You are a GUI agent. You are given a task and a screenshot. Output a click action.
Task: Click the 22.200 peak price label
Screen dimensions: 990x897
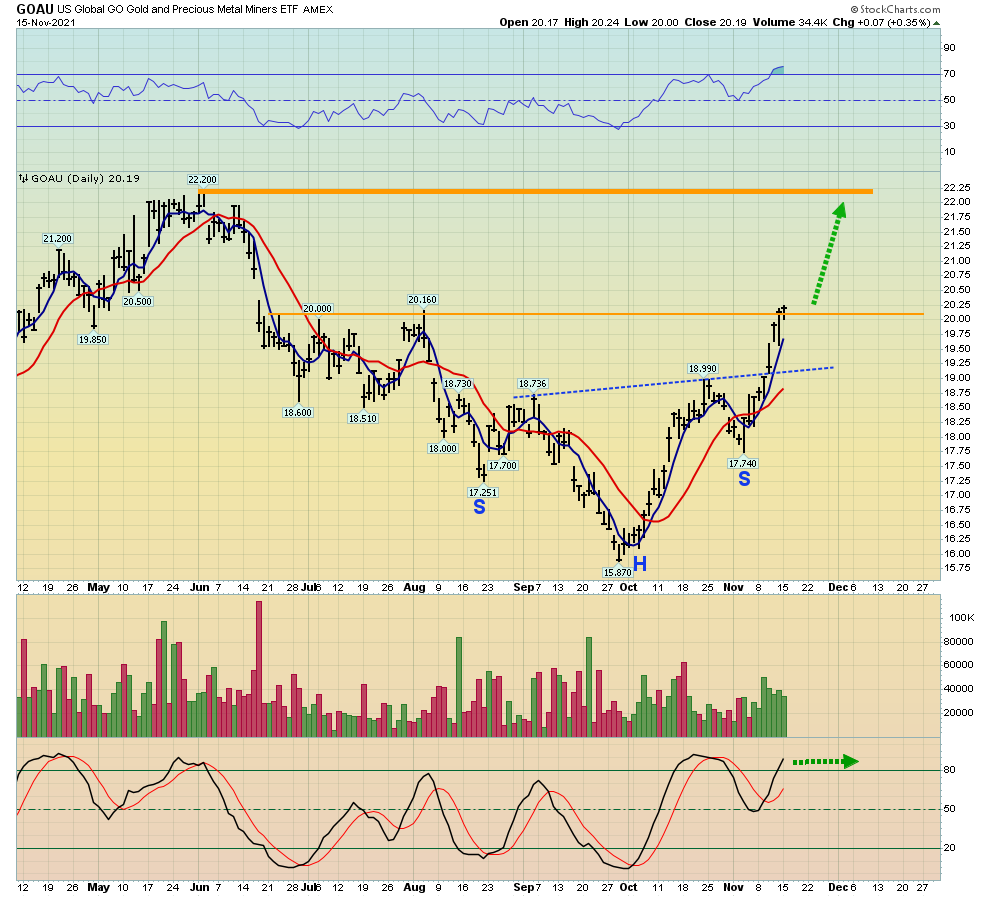coord(202,179)
